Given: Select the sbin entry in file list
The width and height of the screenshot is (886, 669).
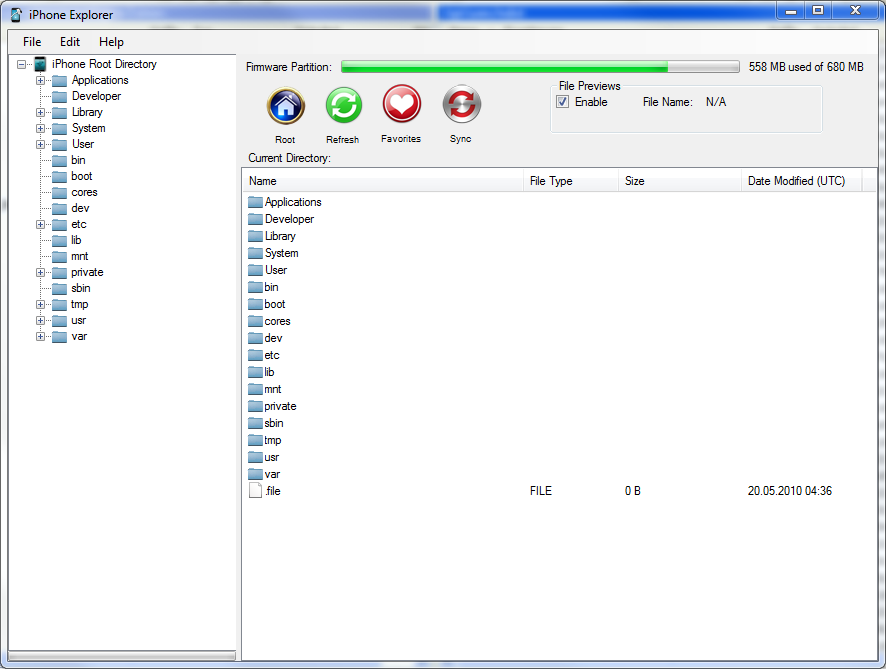Looking at the screenshot, I should pyautogui.click(x=274, y=423).
